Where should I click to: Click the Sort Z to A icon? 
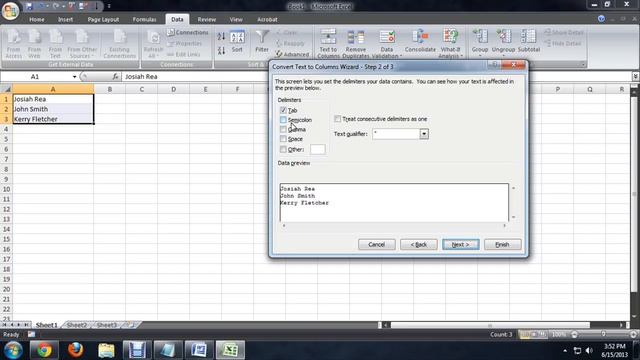[221, 51]
